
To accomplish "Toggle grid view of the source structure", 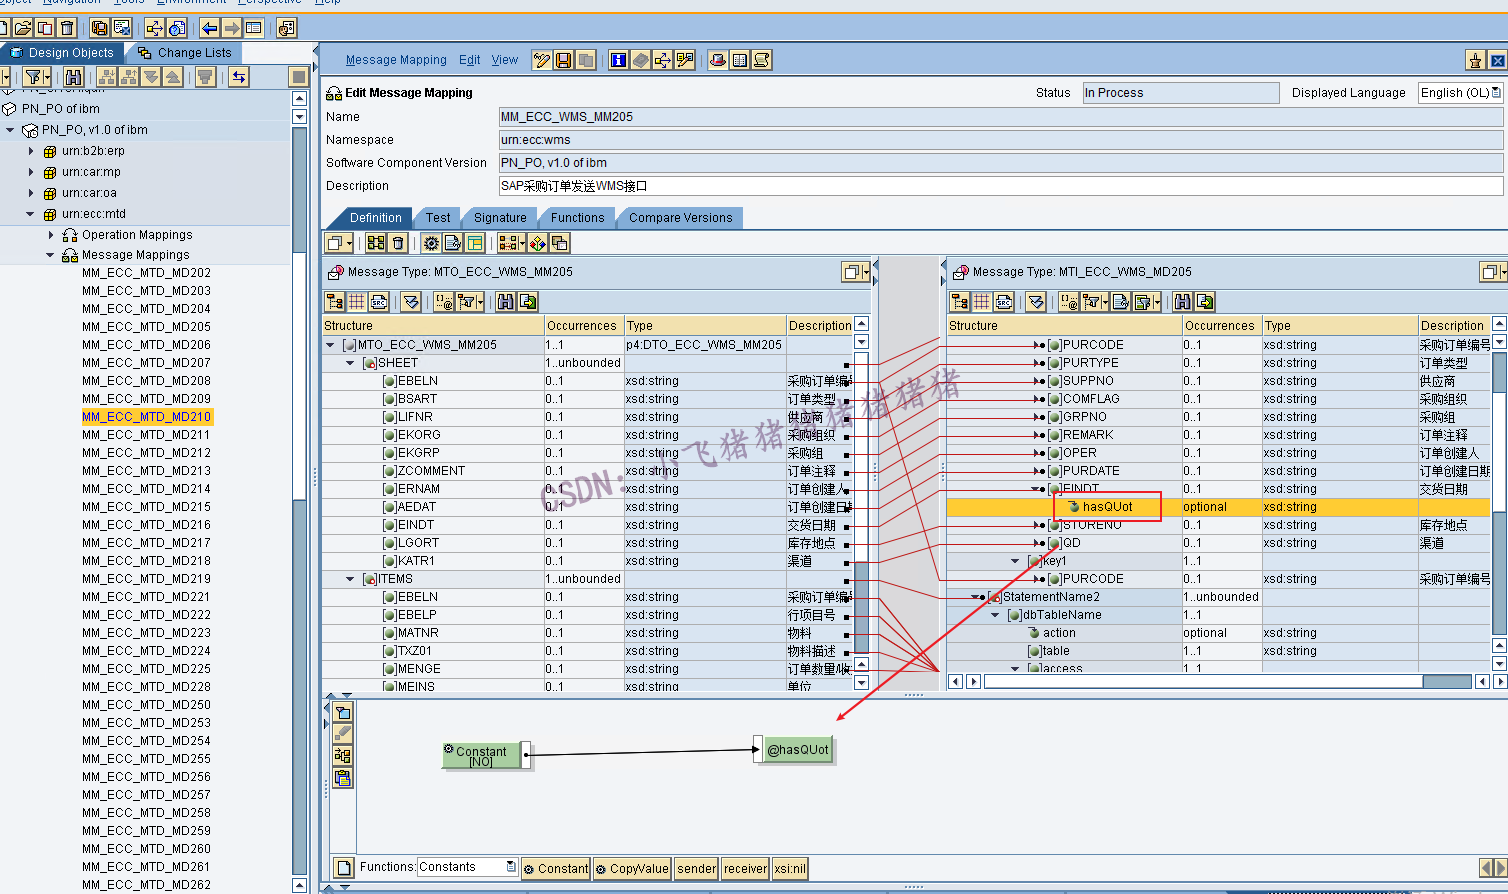I will tap(357, 302).
